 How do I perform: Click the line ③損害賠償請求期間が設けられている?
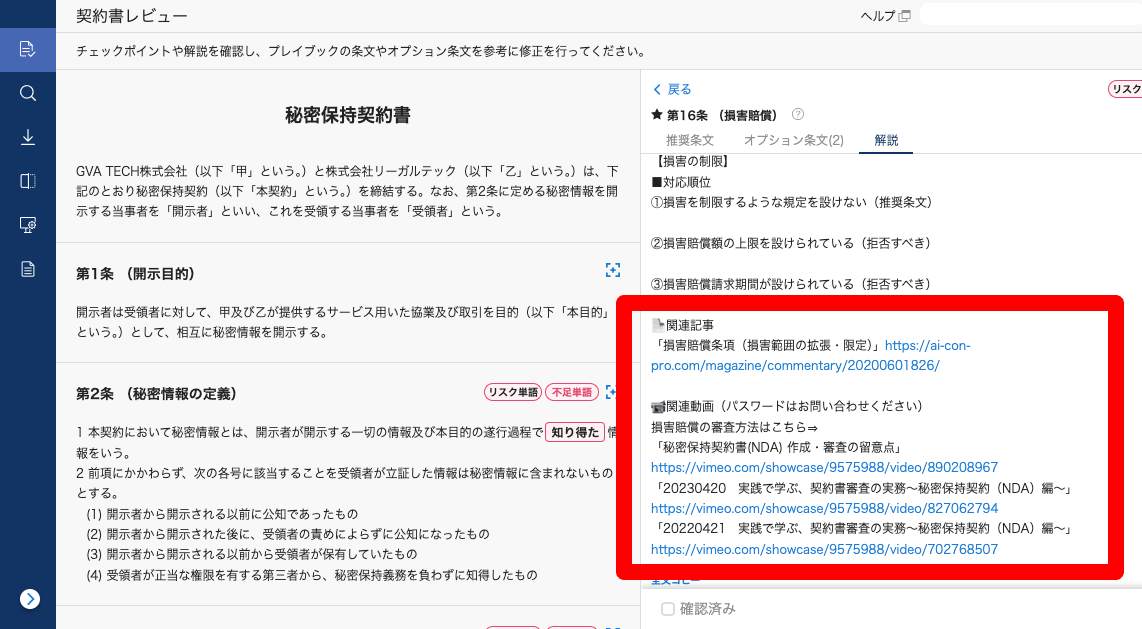coord(792,284)
